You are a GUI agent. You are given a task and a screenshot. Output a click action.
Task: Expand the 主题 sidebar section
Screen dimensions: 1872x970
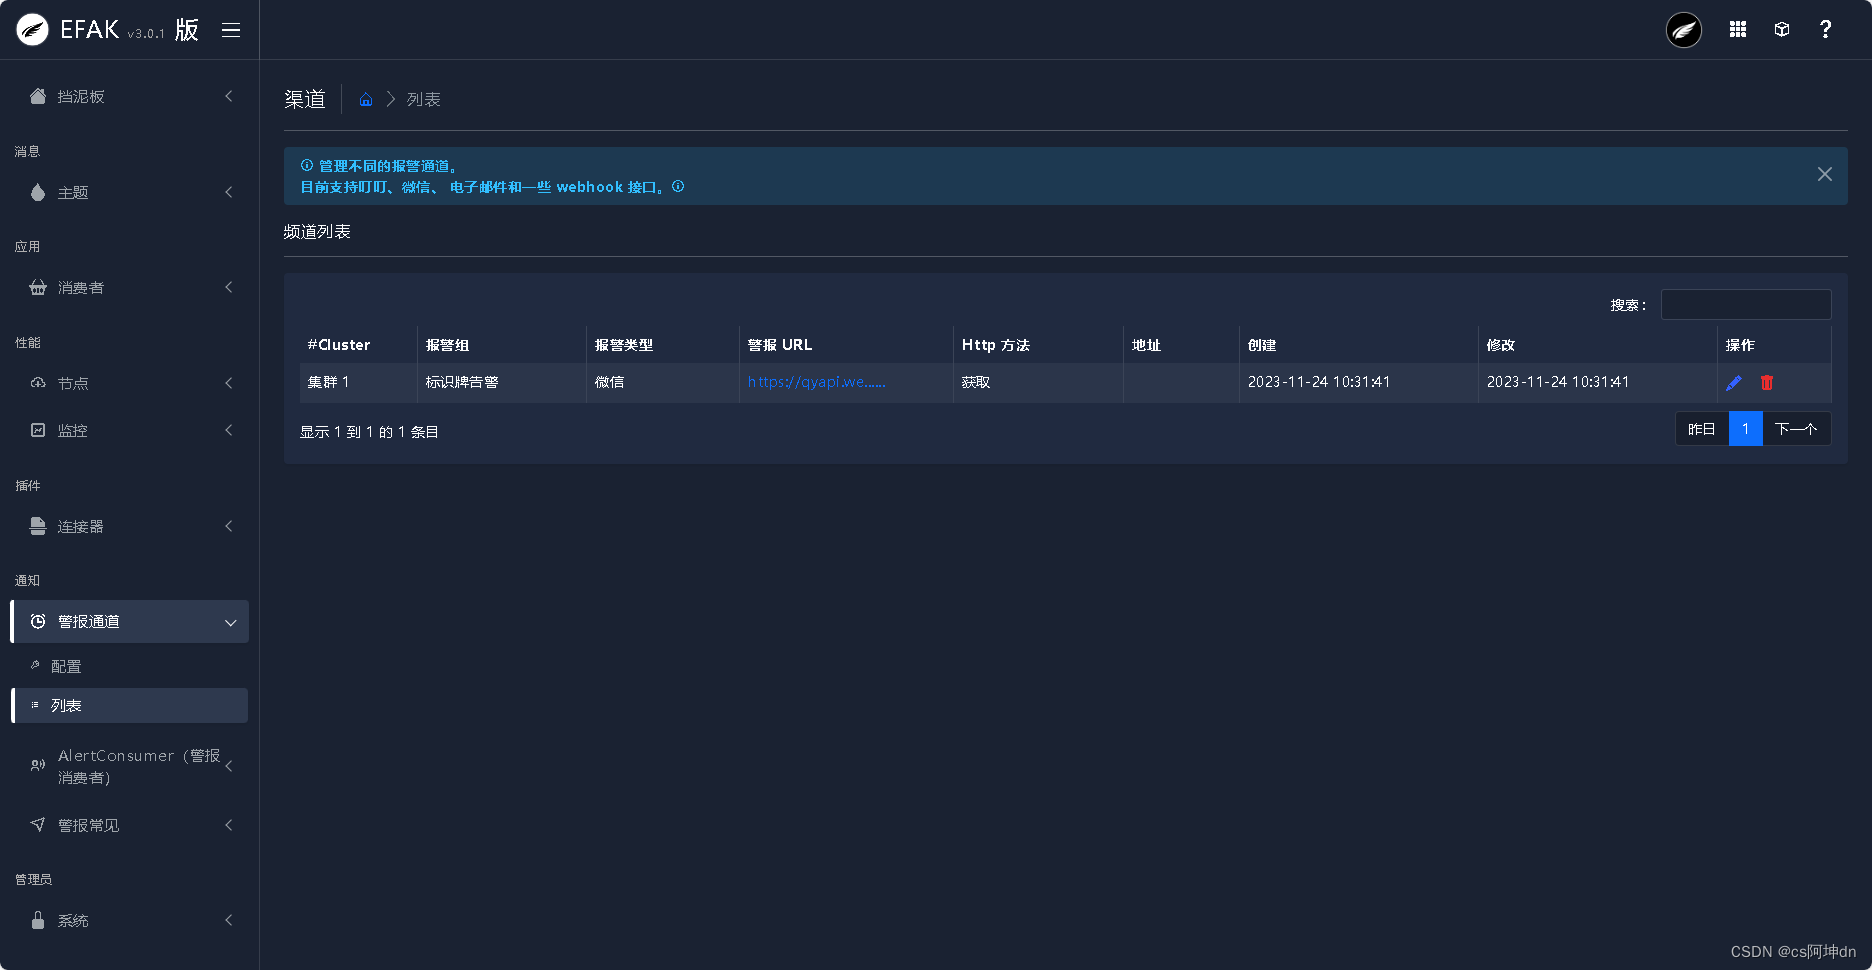click(x=70, y=192)
